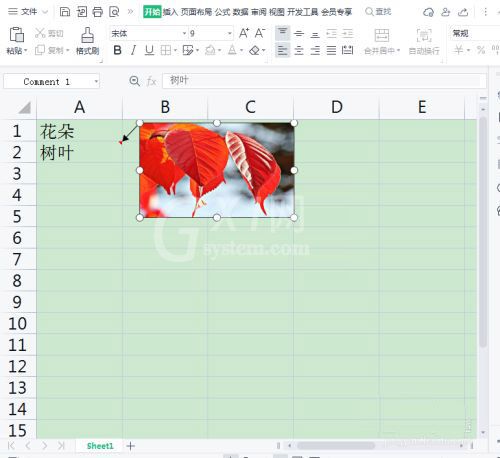Image resolution: width=500 pixels, height=458 pixels.
Task: Click the share icon in title bar
Action: coord(463,12)
